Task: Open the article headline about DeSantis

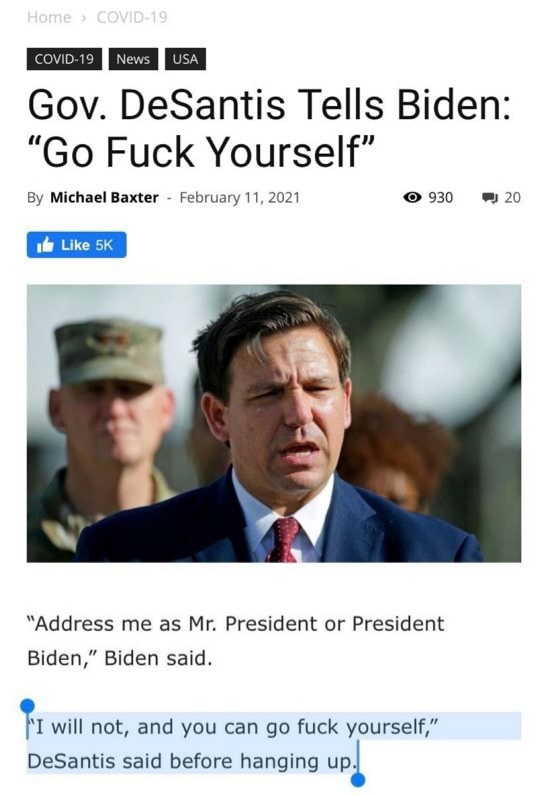Action: point(269,128)
